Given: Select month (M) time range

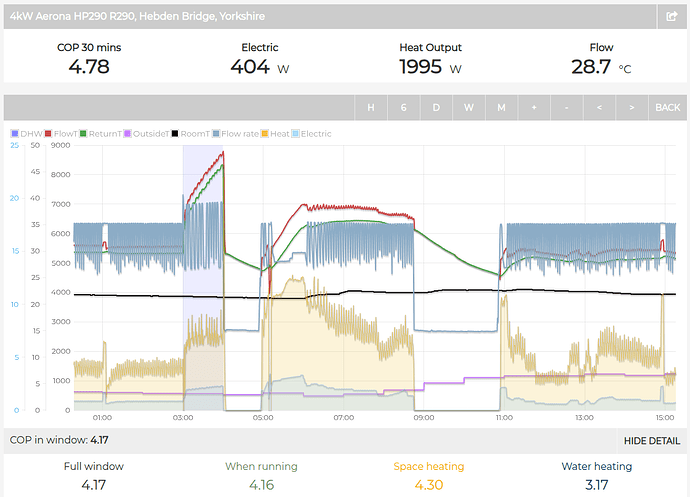Looking at the screenshot, I should (x=501, y=107).
